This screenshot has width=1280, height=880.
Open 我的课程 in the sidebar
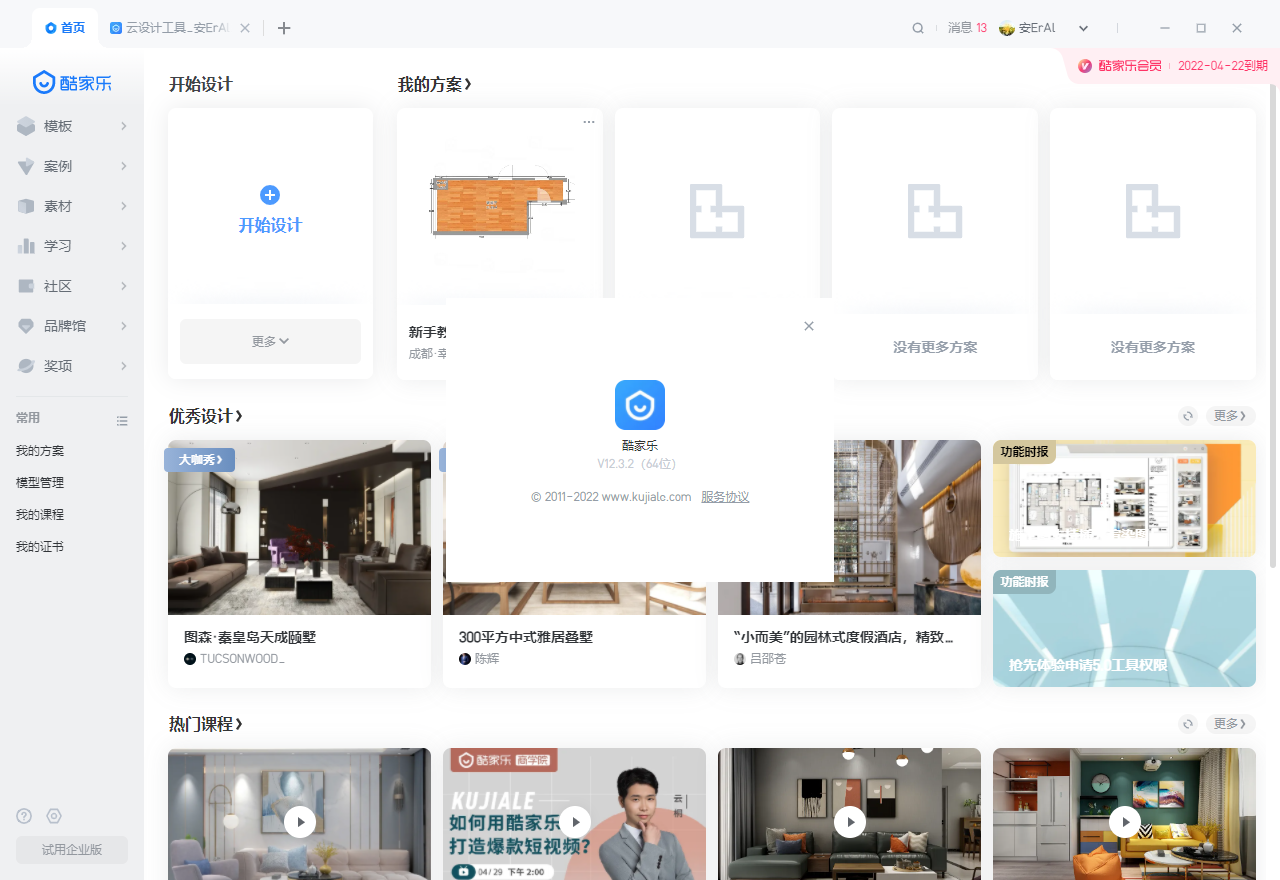(40, 515)
